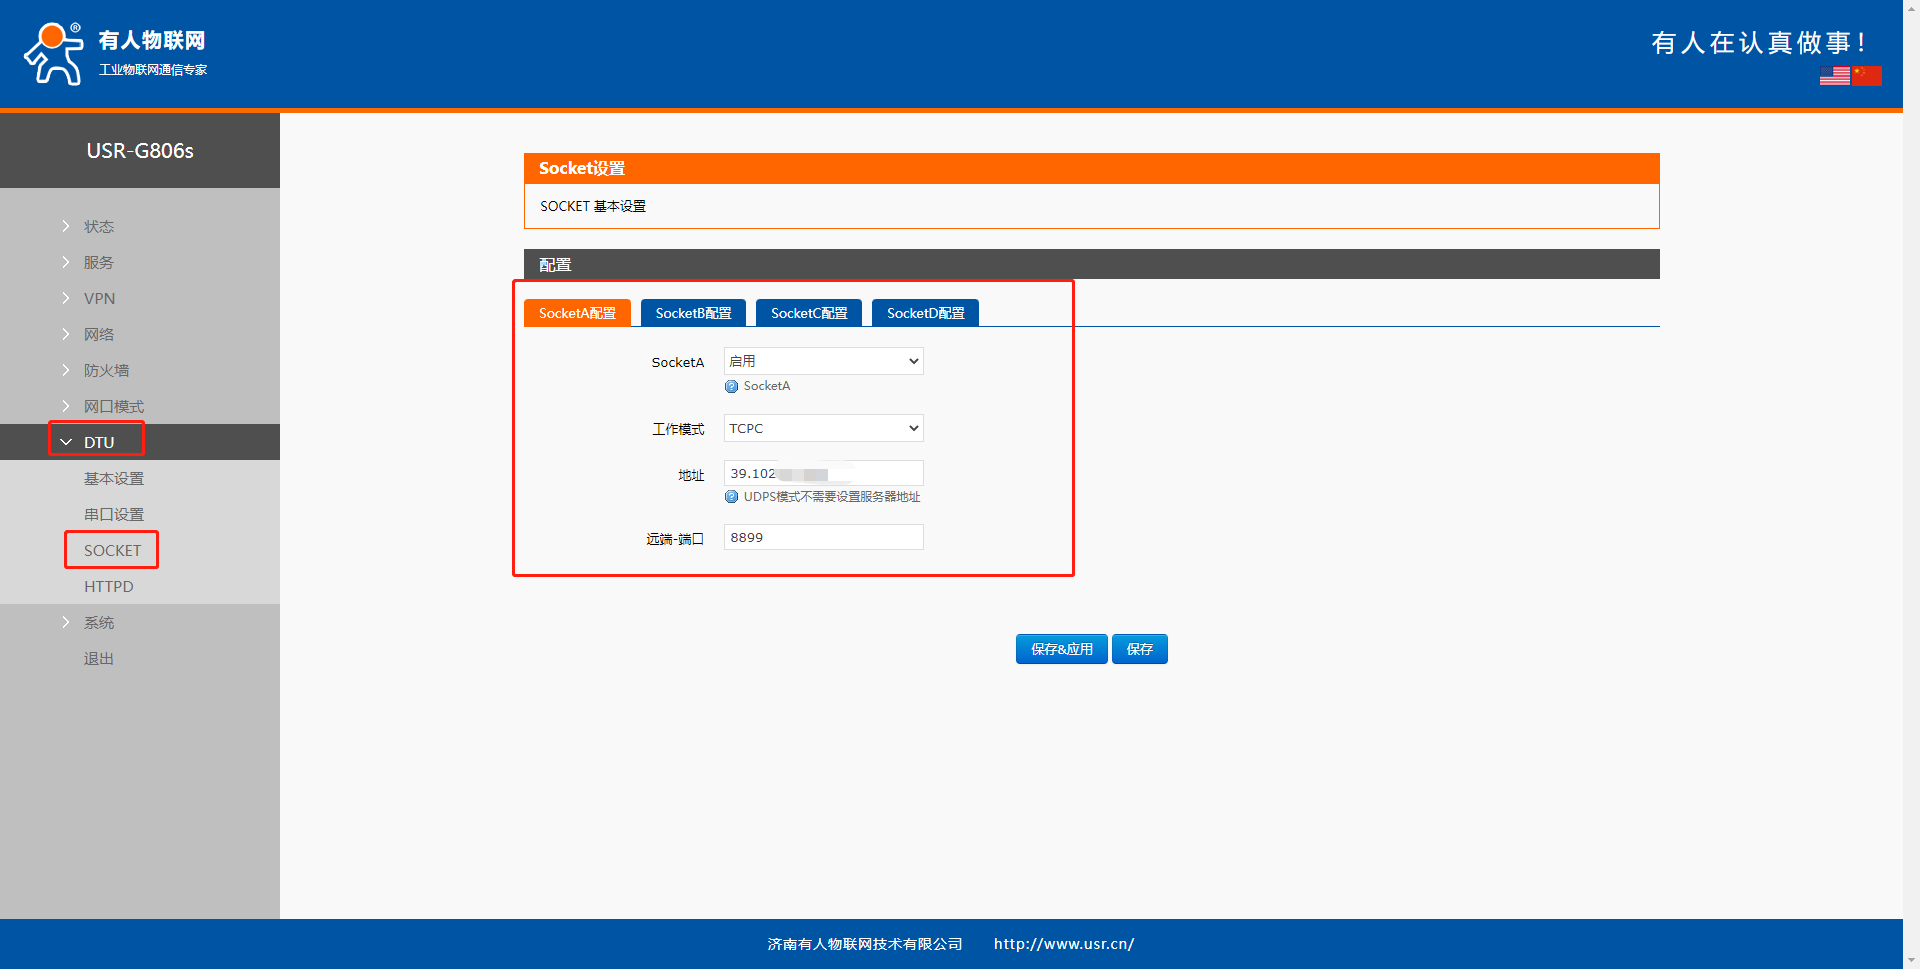Image resolution: width=1920 pixels, height=969 pixels.
Task: Click the info icon beside SocketA hint
Action: [x=731, y=387]
